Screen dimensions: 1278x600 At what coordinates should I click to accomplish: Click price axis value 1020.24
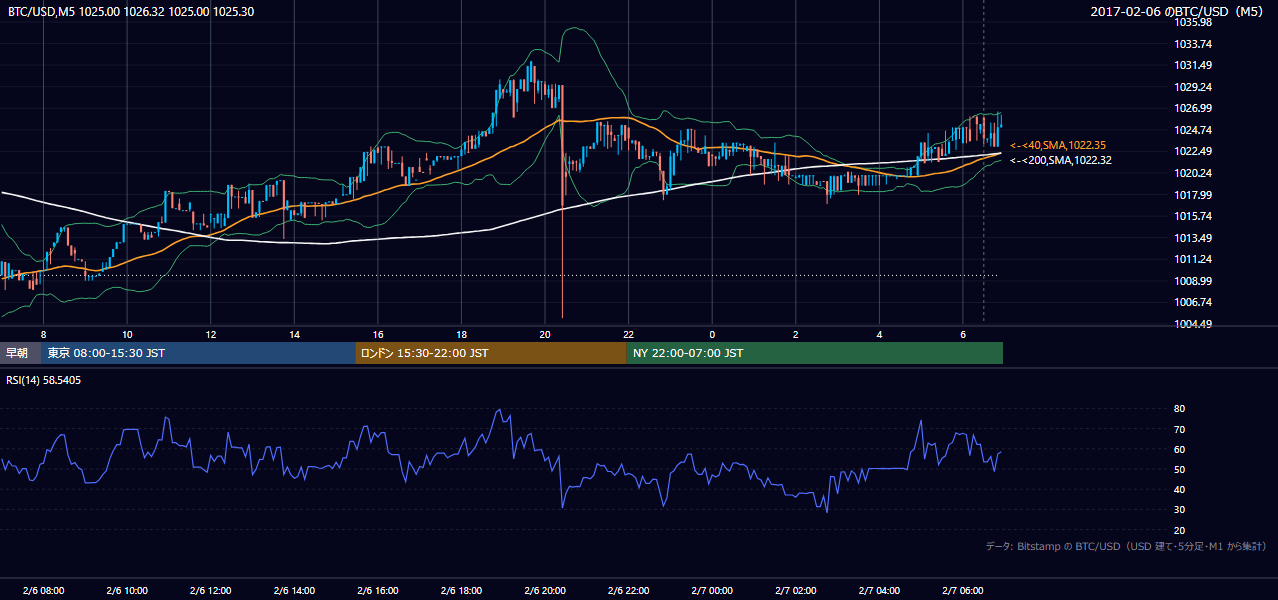[1192, 173]
